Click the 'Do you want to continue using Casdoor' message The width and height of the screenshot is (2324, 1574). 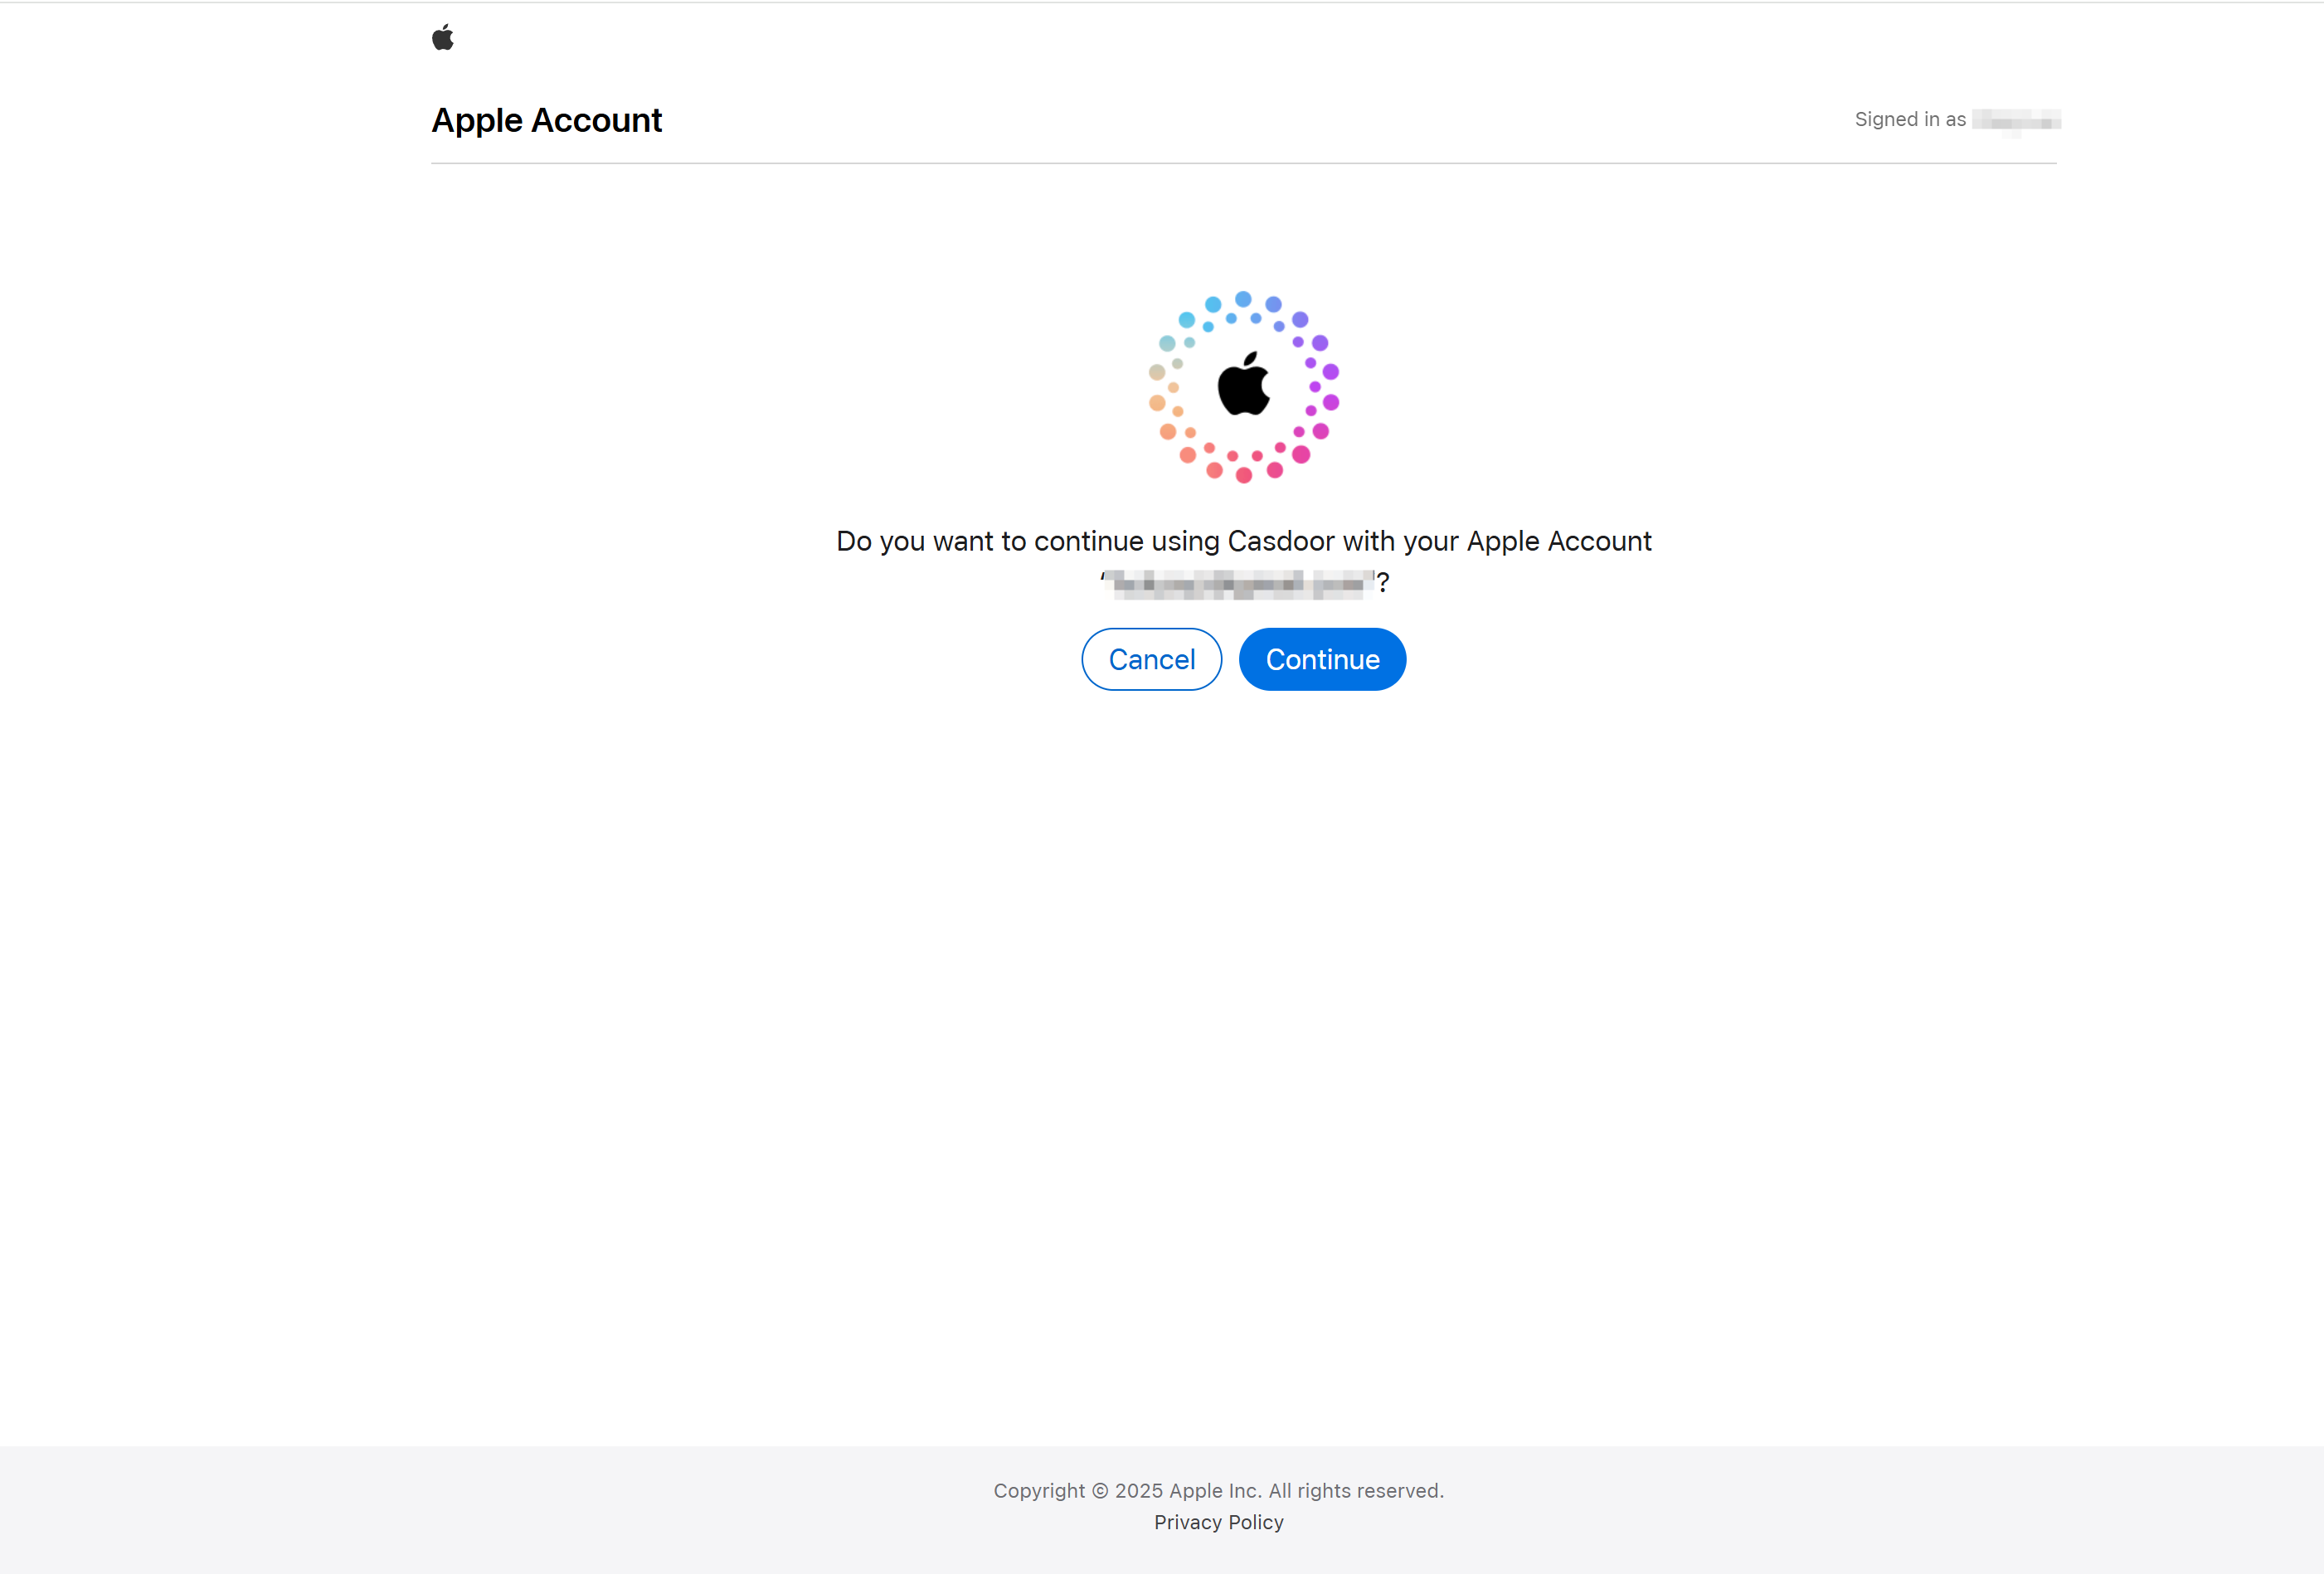1244,561
